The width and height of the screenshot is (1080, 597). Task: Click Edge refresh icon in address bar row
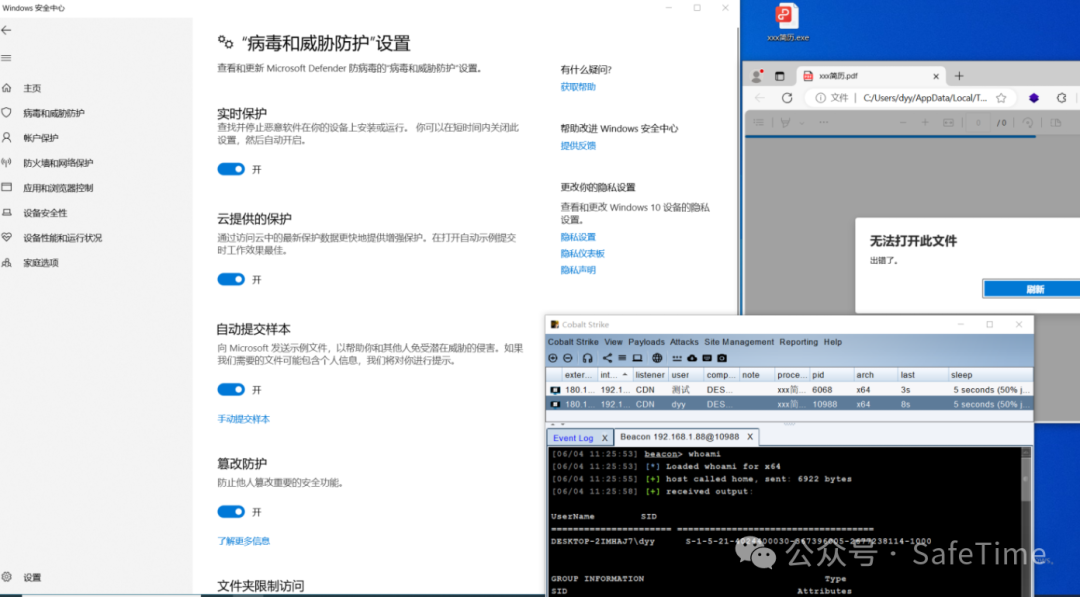tap(787, 98)
